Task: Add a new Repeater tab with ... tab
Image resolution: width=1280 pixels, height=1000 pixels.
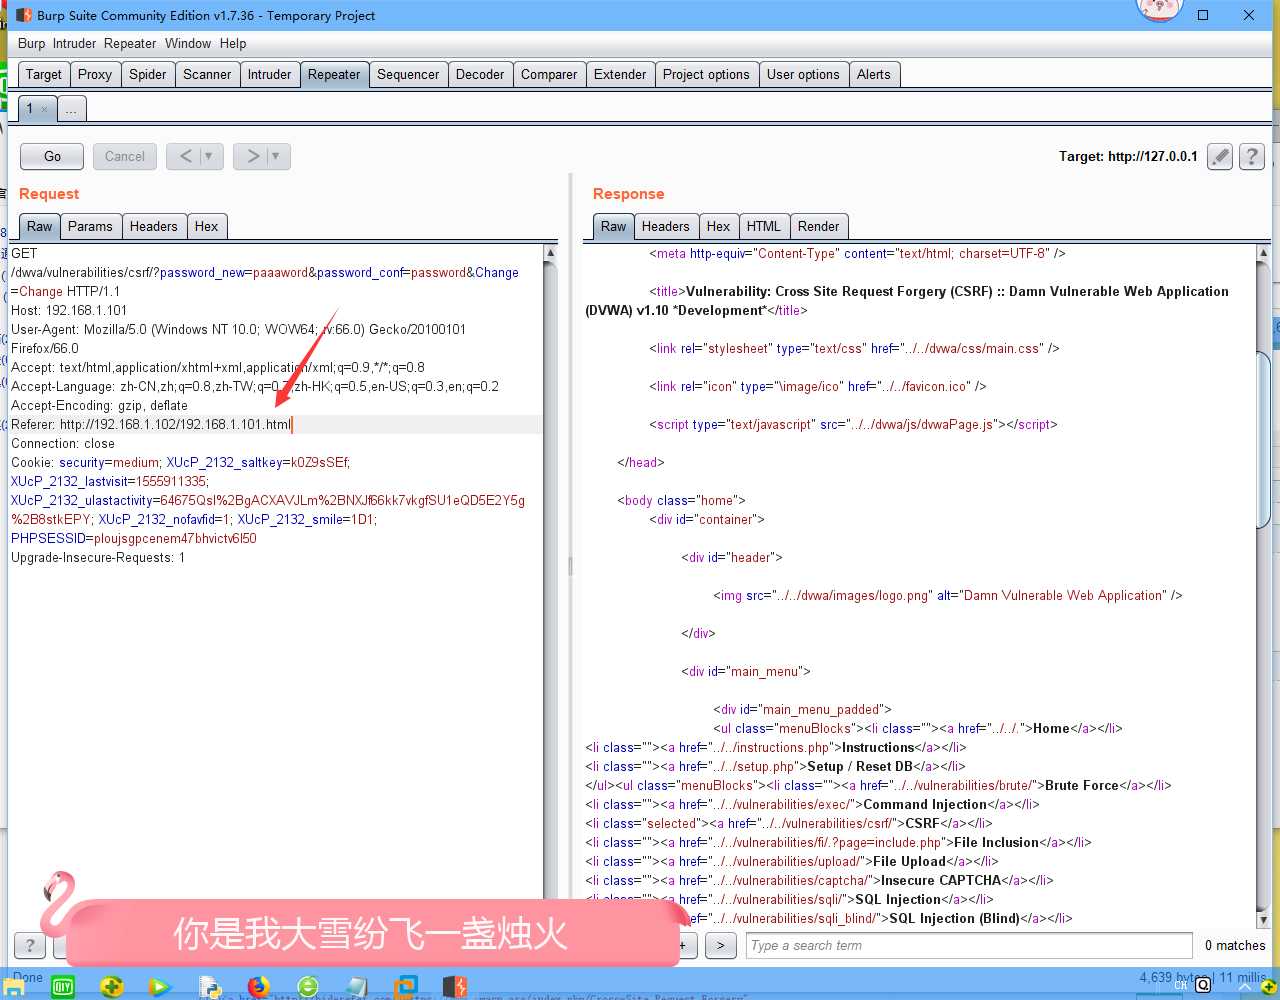Action: click(x=72, y=109)
